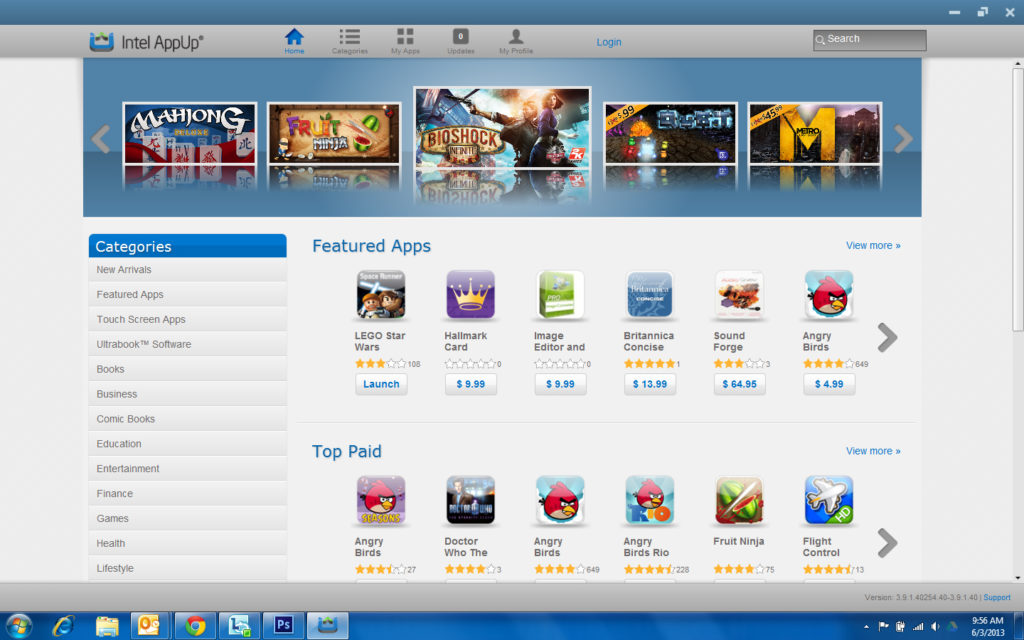The image size is (1024, 640).
Task: Select the Business category
Action: click(187, 394)
